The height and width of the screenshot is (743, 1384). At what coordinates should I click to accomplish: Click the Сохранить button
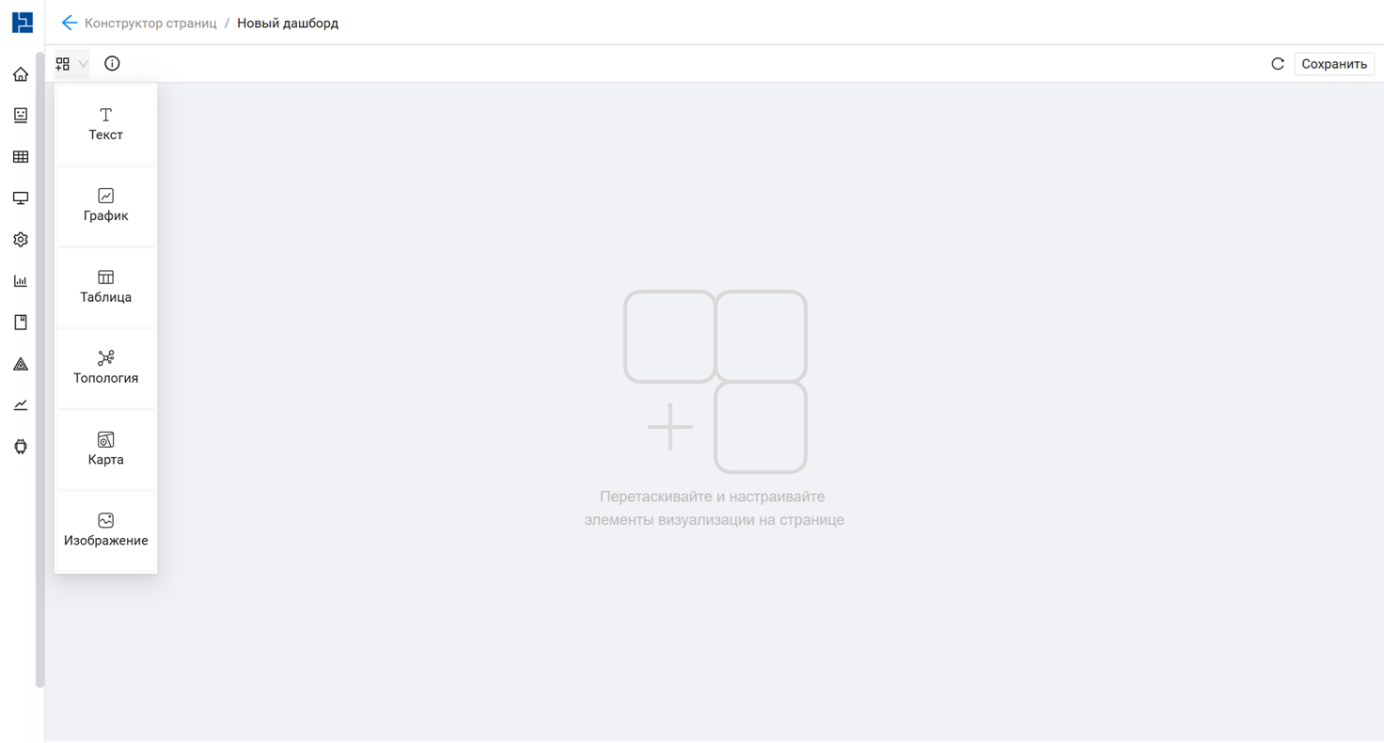tap(1333, 64)
